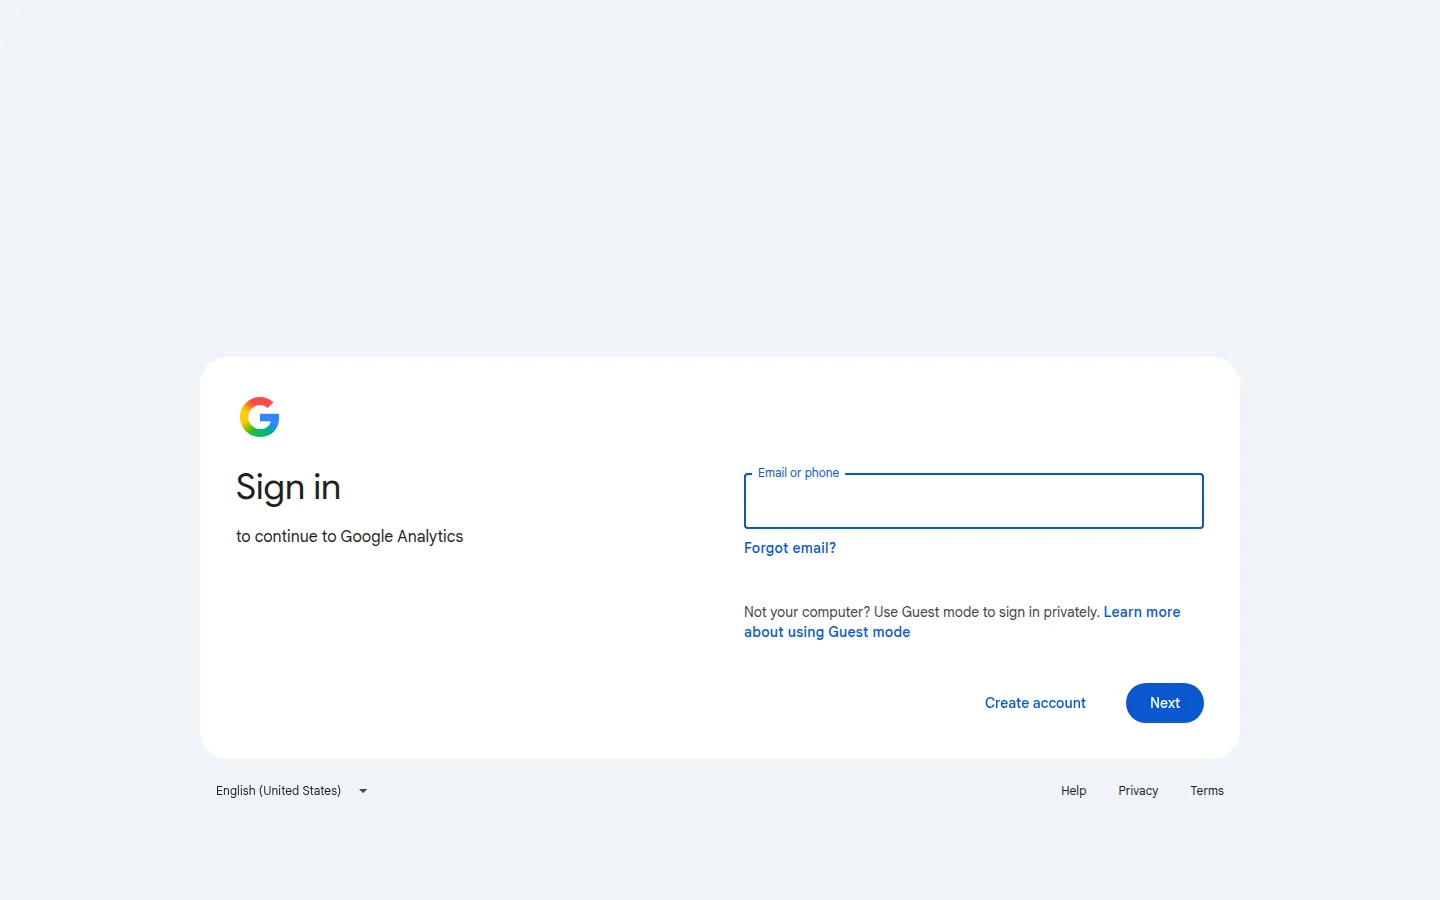Click the 'to continue to Google Analytics' text

350,537
